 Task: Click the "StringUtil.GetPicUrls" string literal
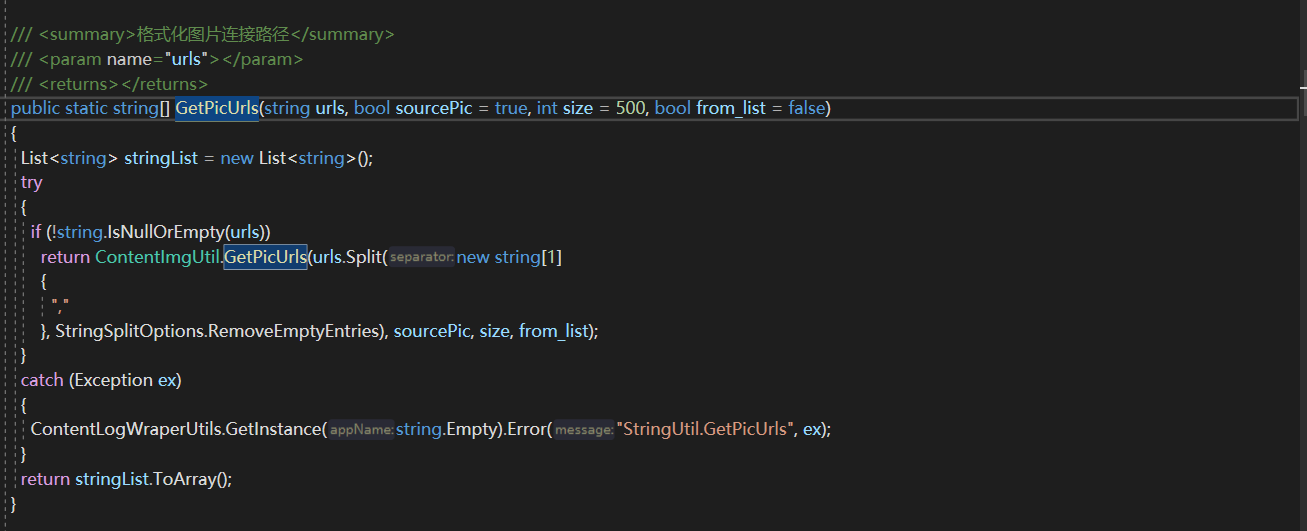706,429
